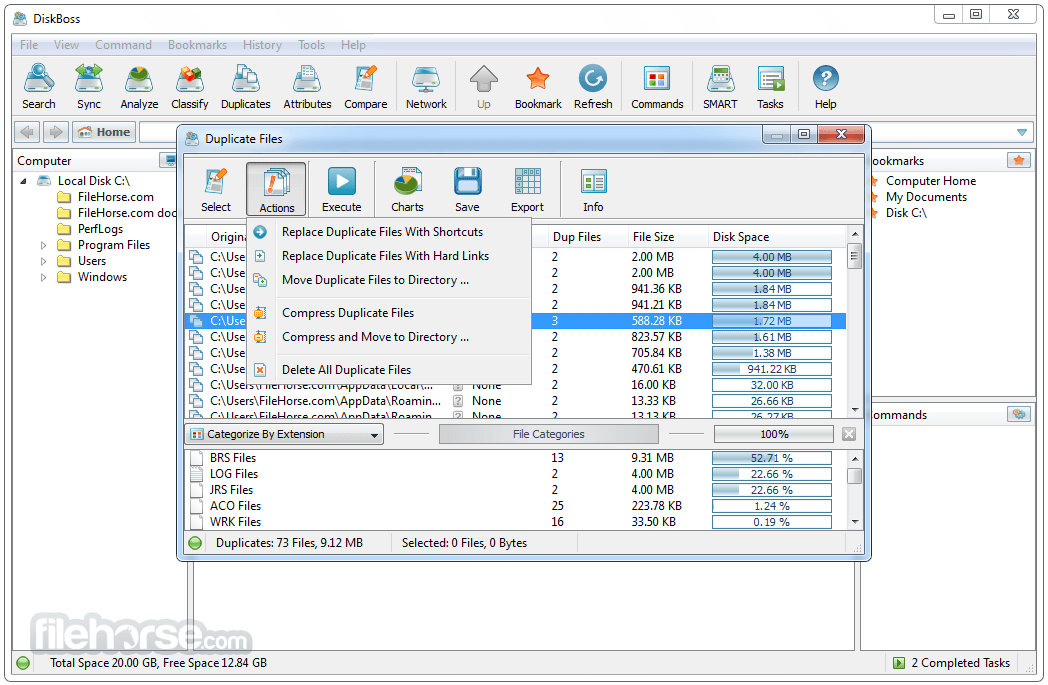Open the History menu
This screenshot has height=685, width=1048.
pyautogui.click(x=262, y=45)
